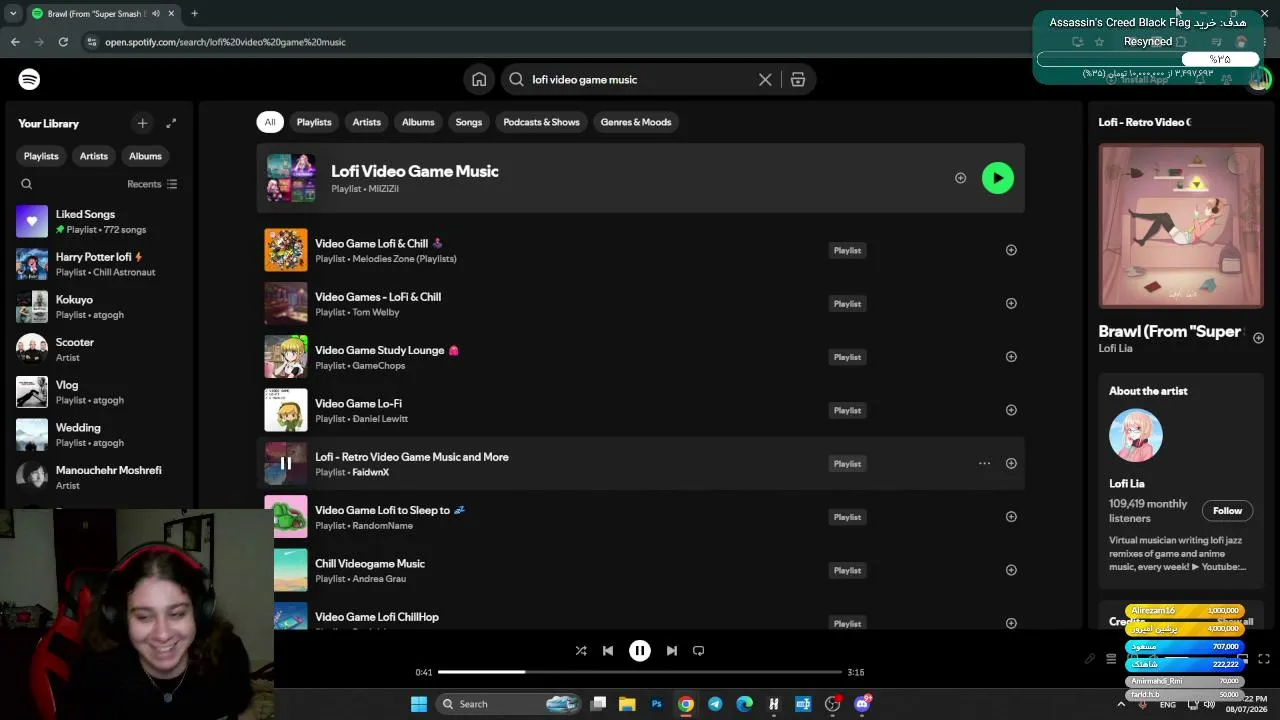
Task: Open the Chrome tab search dropdown
Action: coord(13,14)
